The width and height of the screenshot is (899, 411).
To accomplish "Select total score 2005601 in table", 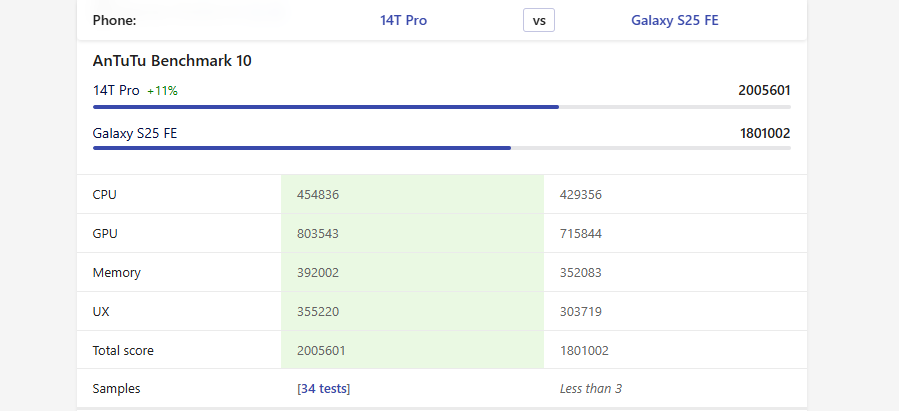I will (x=321, y=351).
